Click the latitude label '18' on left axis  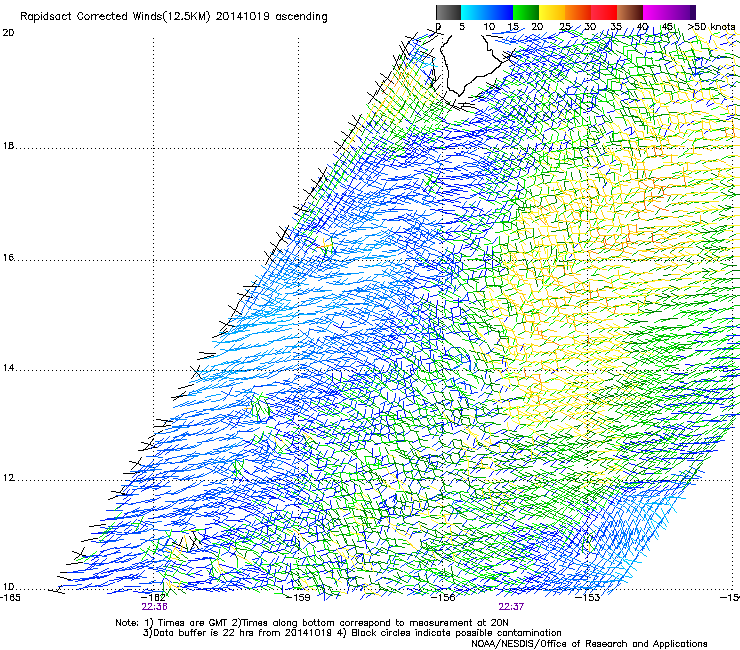click(x=8, y=146)
